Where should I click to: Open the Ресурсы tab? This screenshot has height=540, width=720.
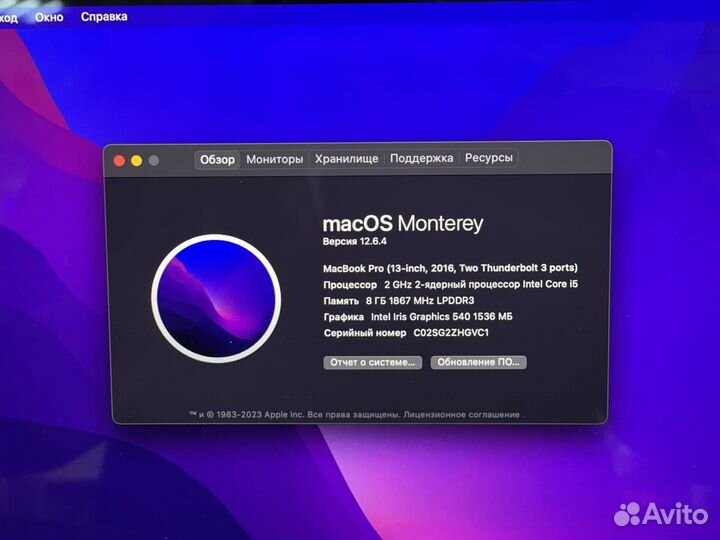point(489,158)
